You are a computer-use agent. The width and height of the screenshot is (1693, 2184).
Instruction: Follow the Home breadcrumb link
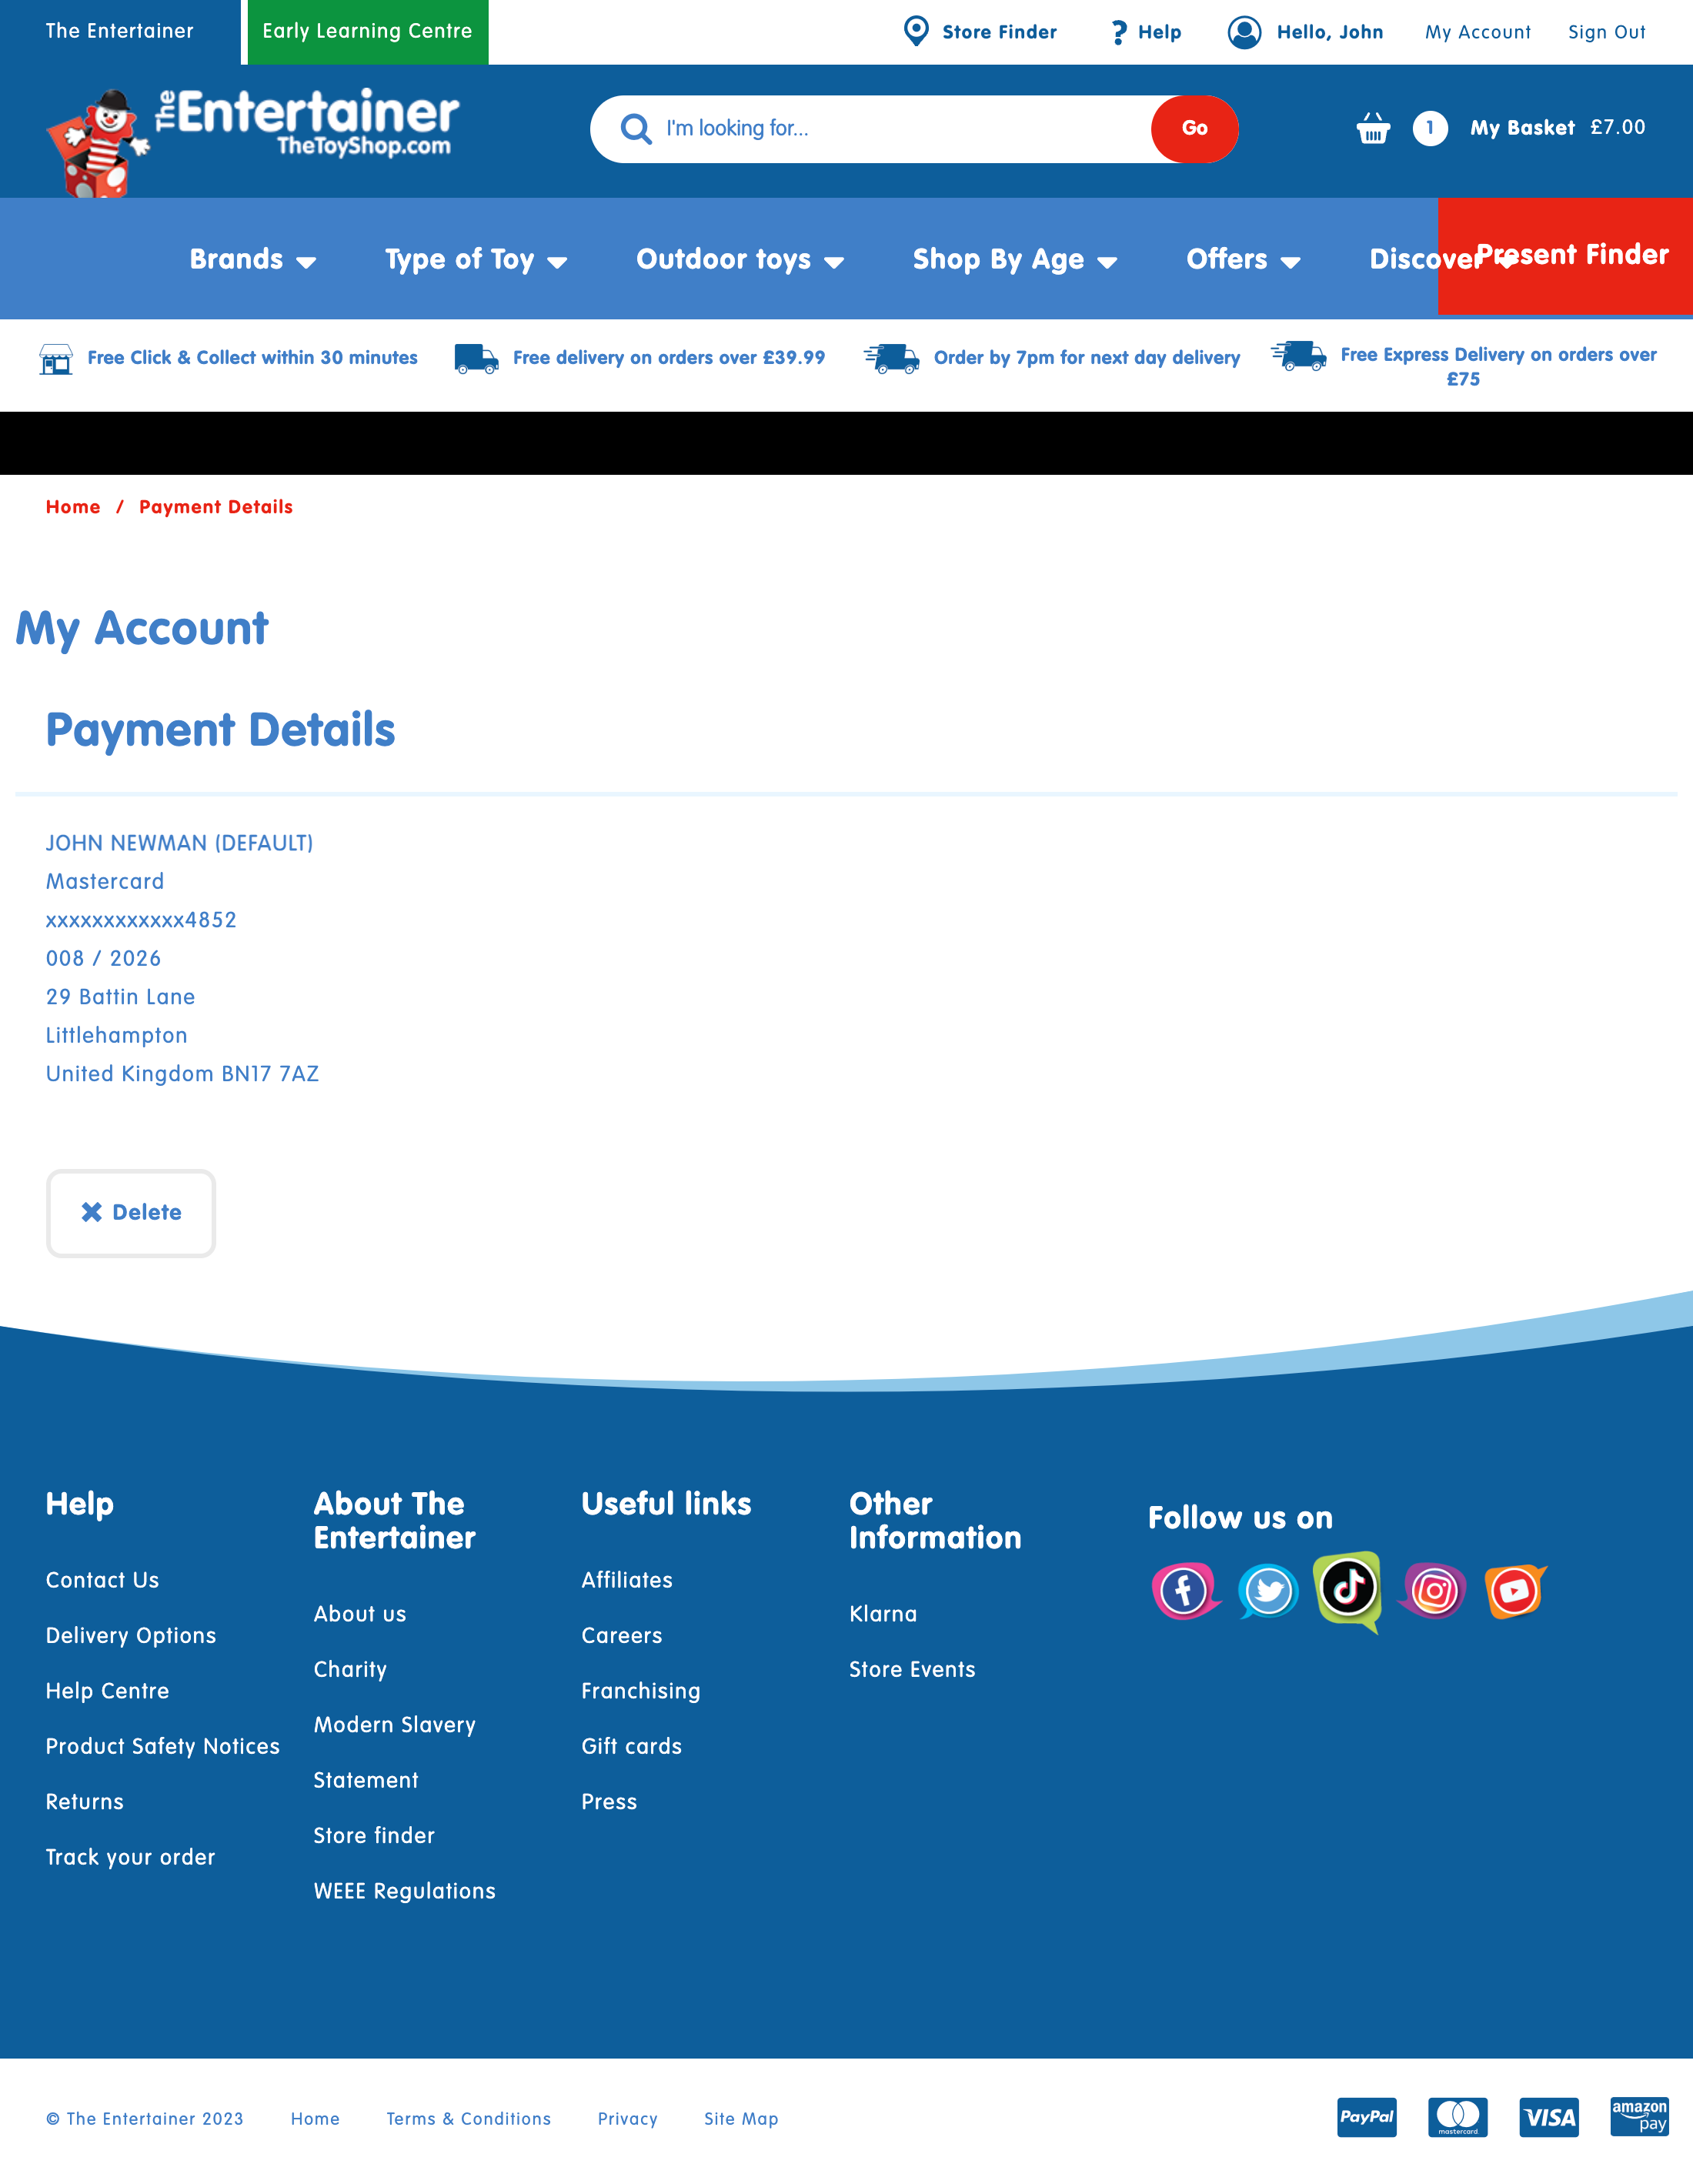72,506
